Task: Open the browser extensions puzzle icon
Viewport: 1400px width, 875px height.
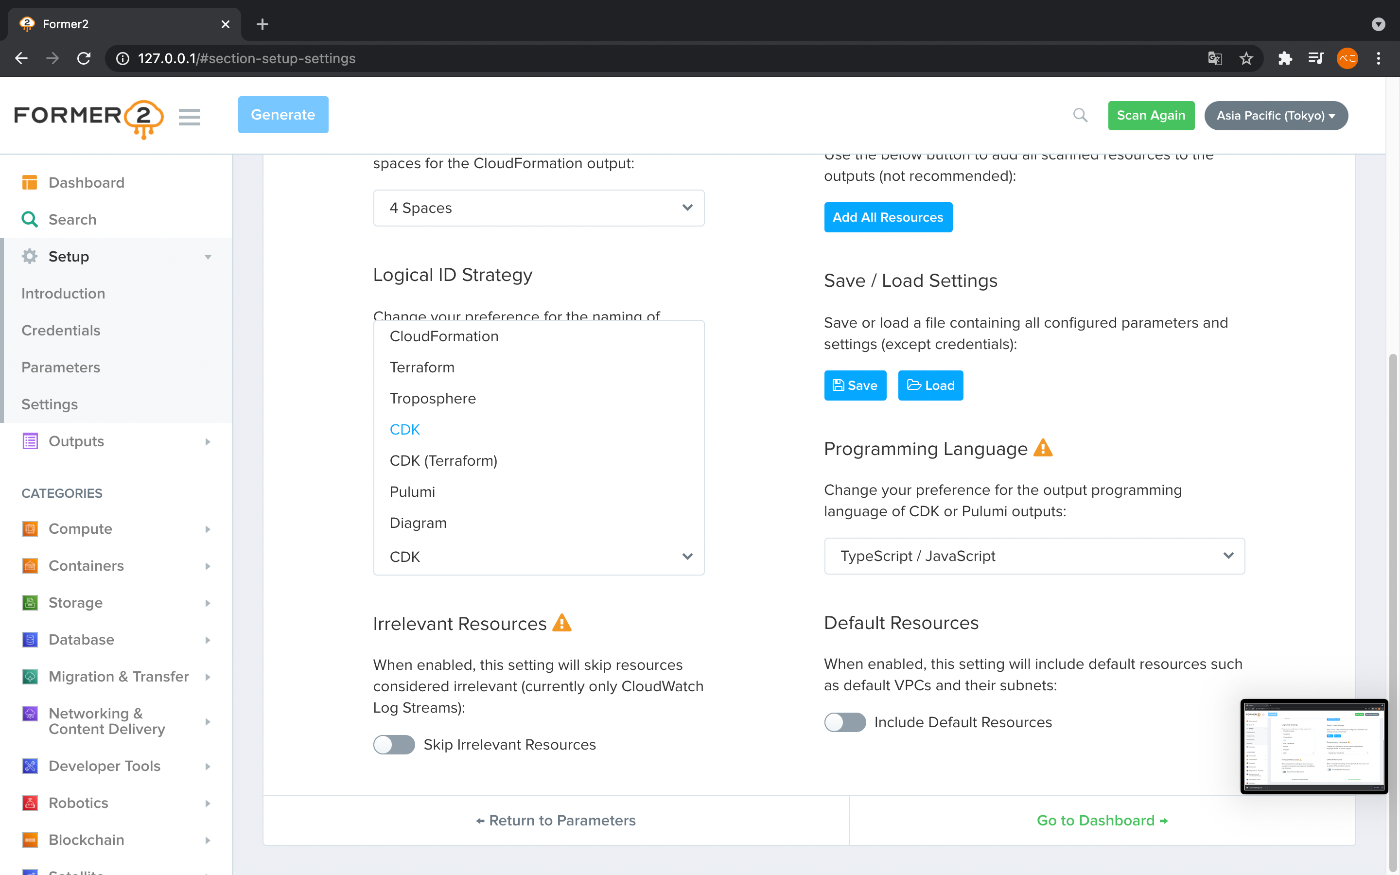Action: coord(1285,58)
